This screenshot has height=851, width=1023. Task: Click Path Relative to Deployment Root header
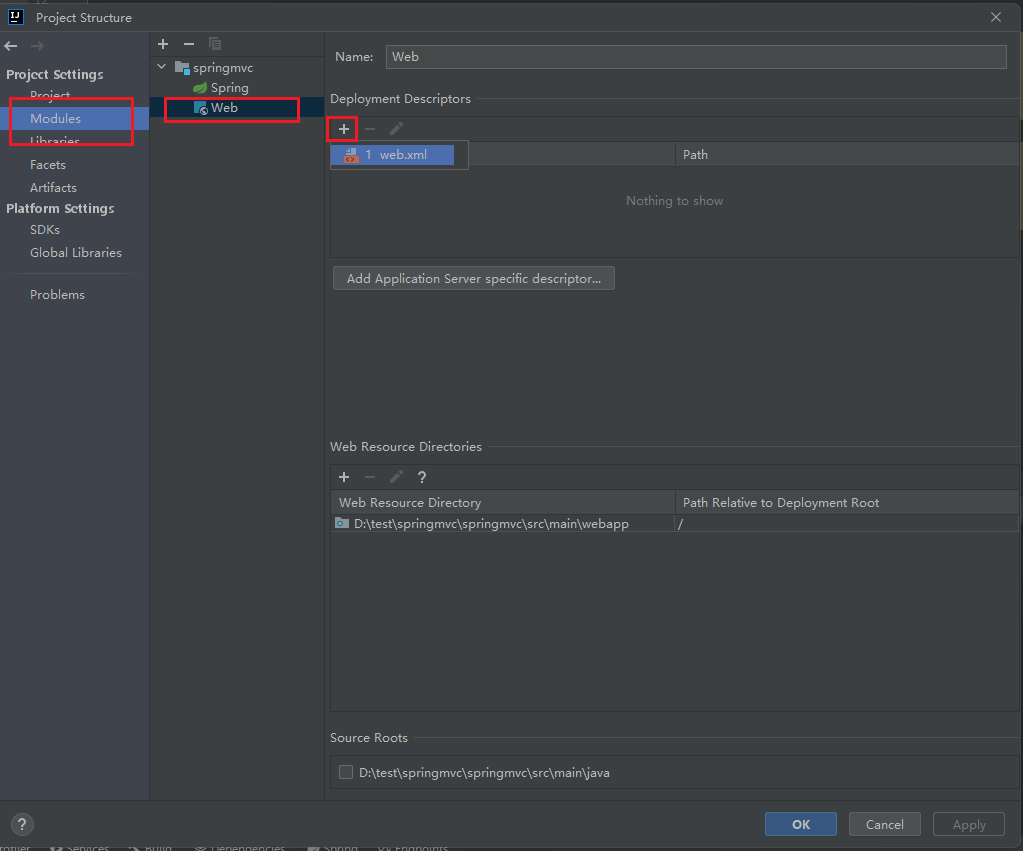point(847,503)
